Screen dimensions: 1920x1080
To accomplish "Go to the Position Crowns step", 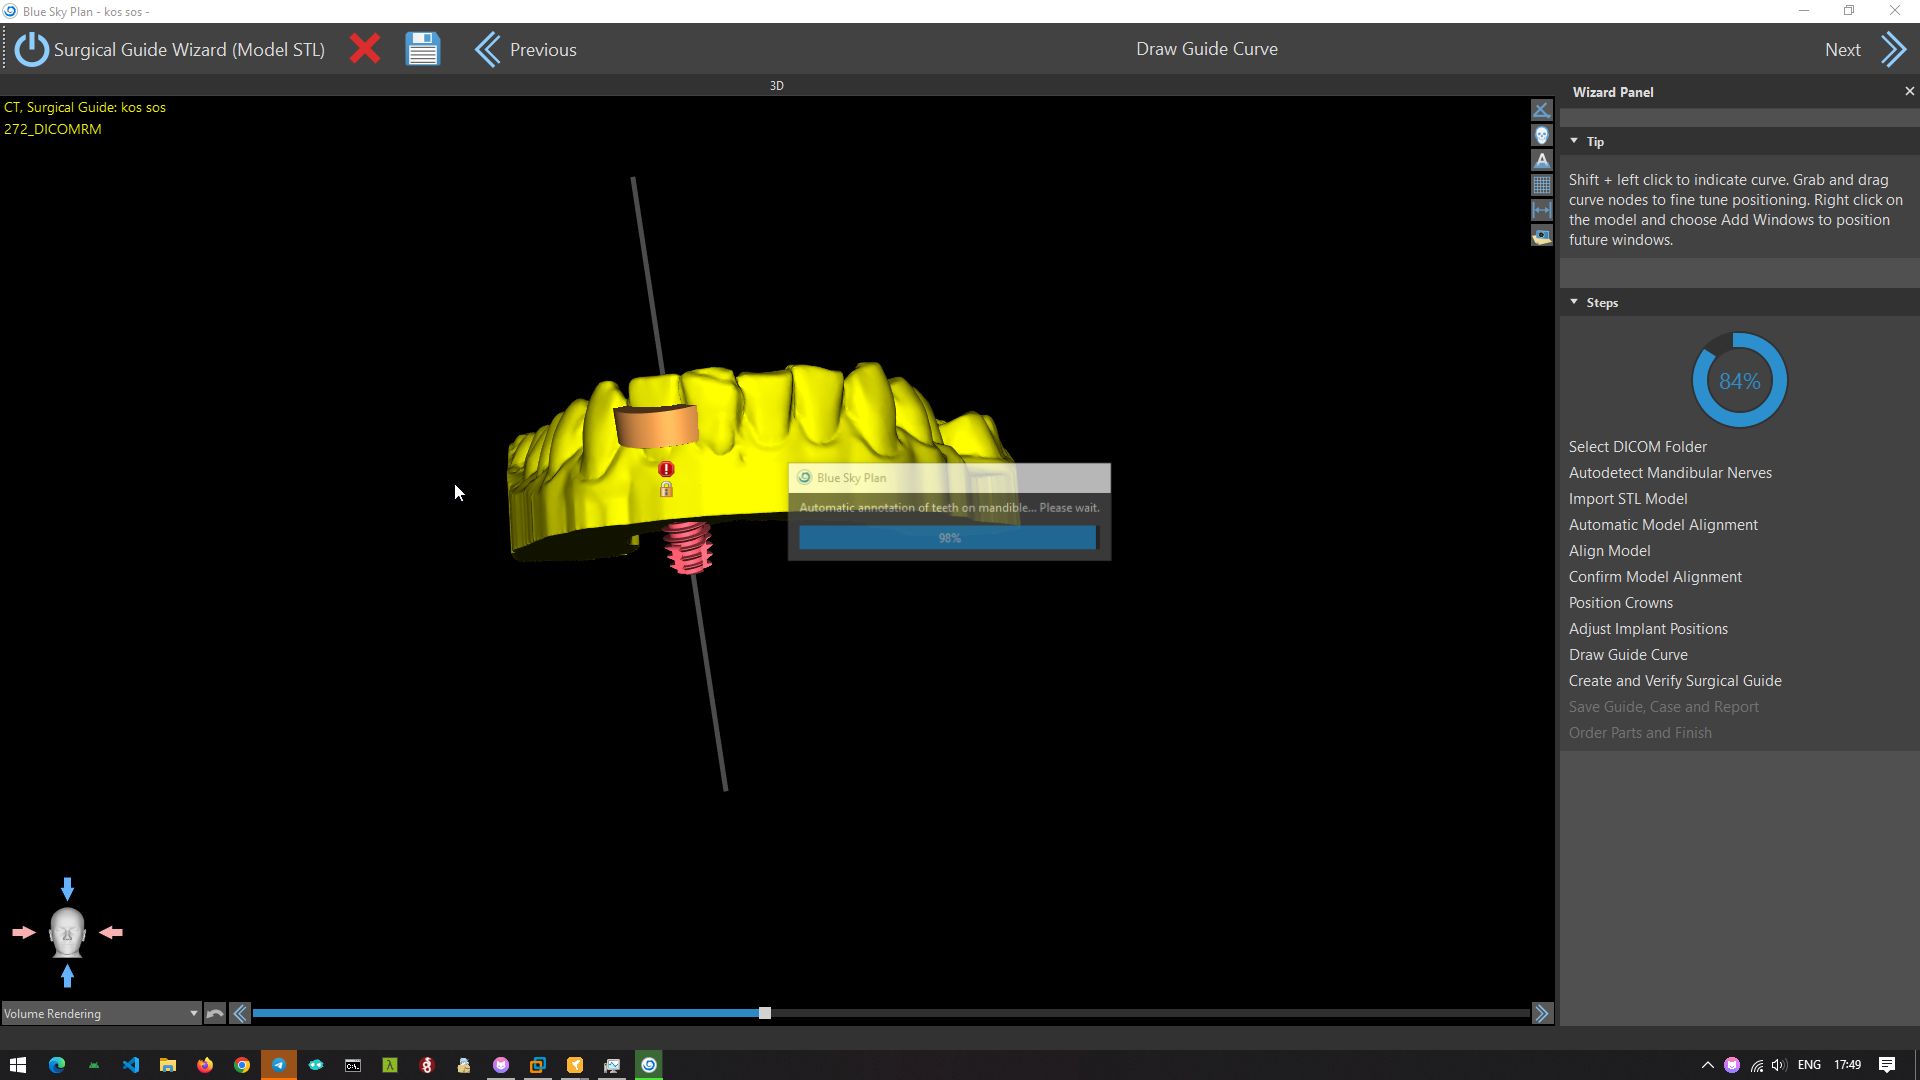I will coord(1620,602).
